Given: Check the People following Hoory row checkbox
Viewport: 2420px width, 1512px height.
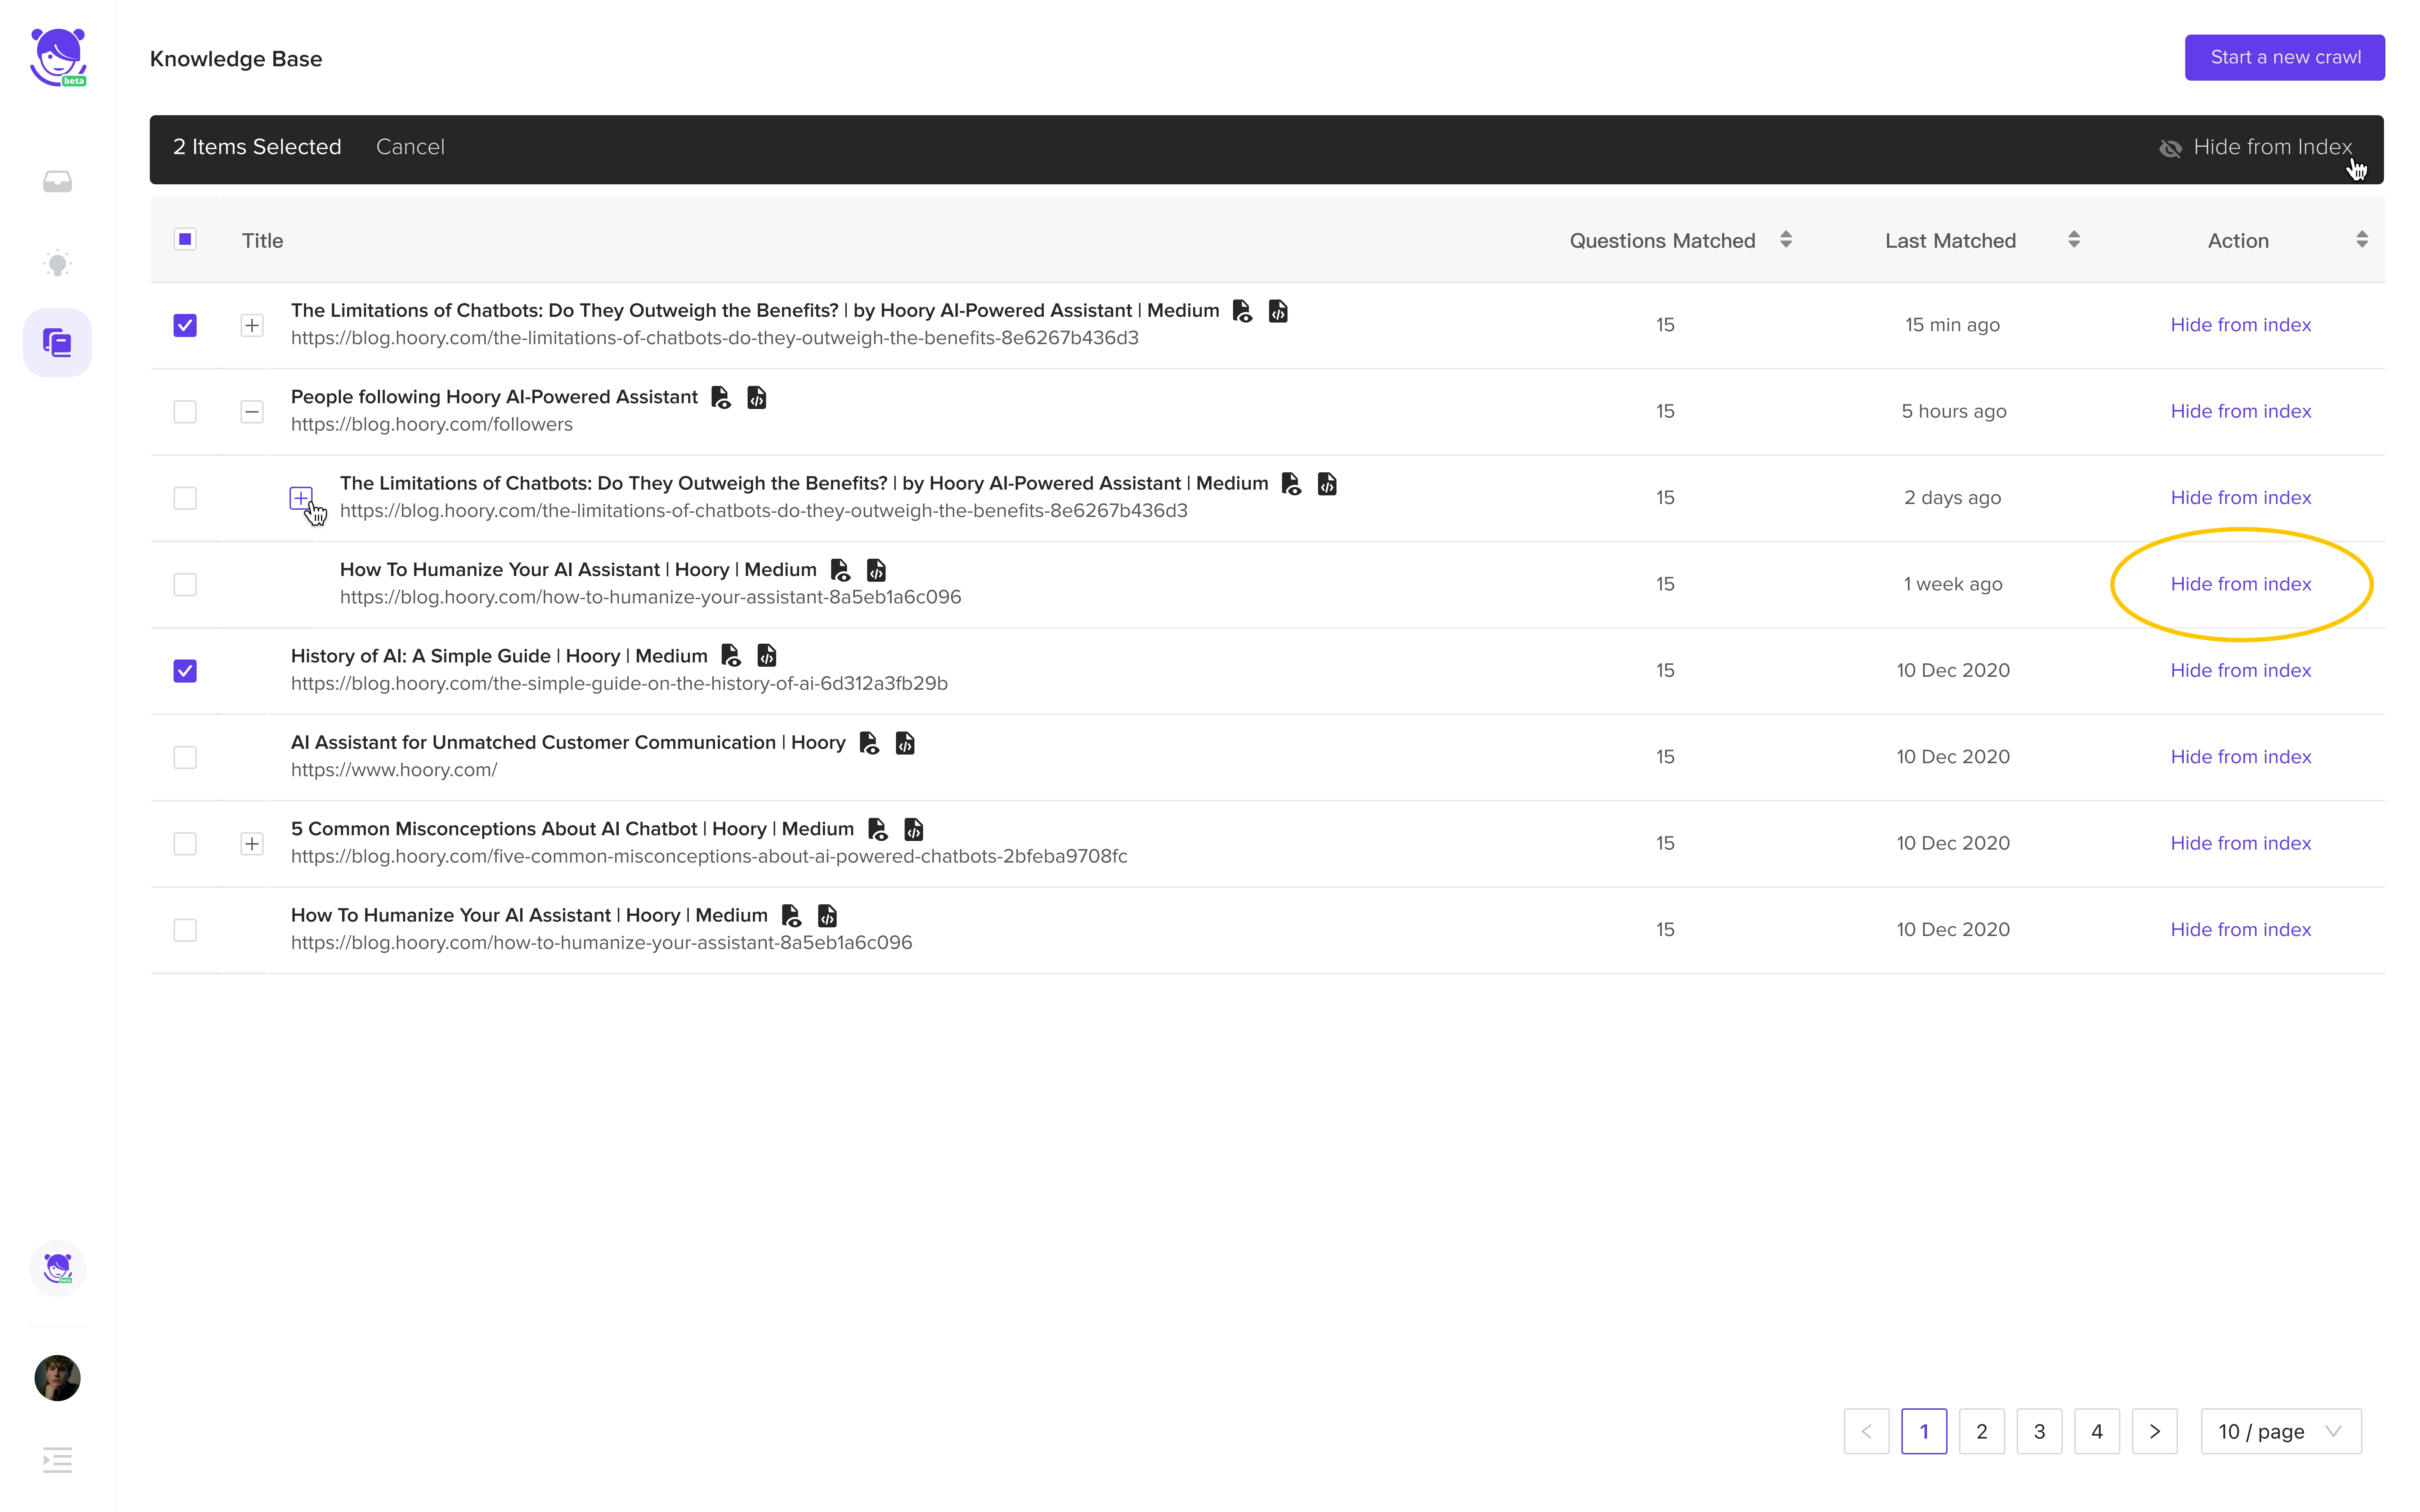Looking at the screenshot, I should [185, 412].
